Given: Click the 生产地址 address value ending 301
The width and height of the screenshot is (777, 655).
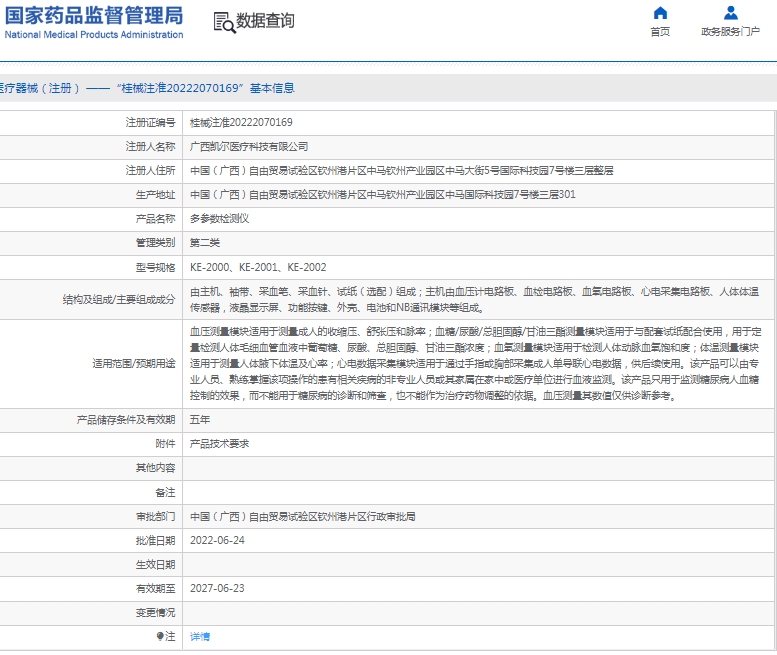Looking at the screenshot, I should click(x=383, y=194).
